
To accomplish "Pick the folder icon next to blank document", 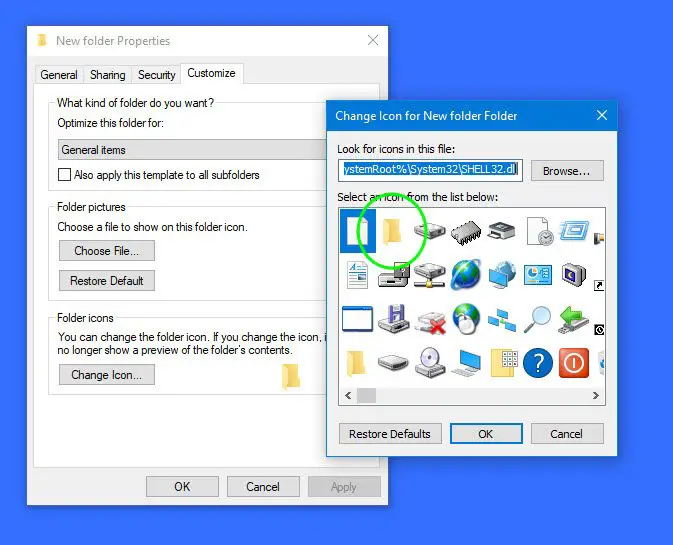I will pyautogui.click(x=392, y=231).
